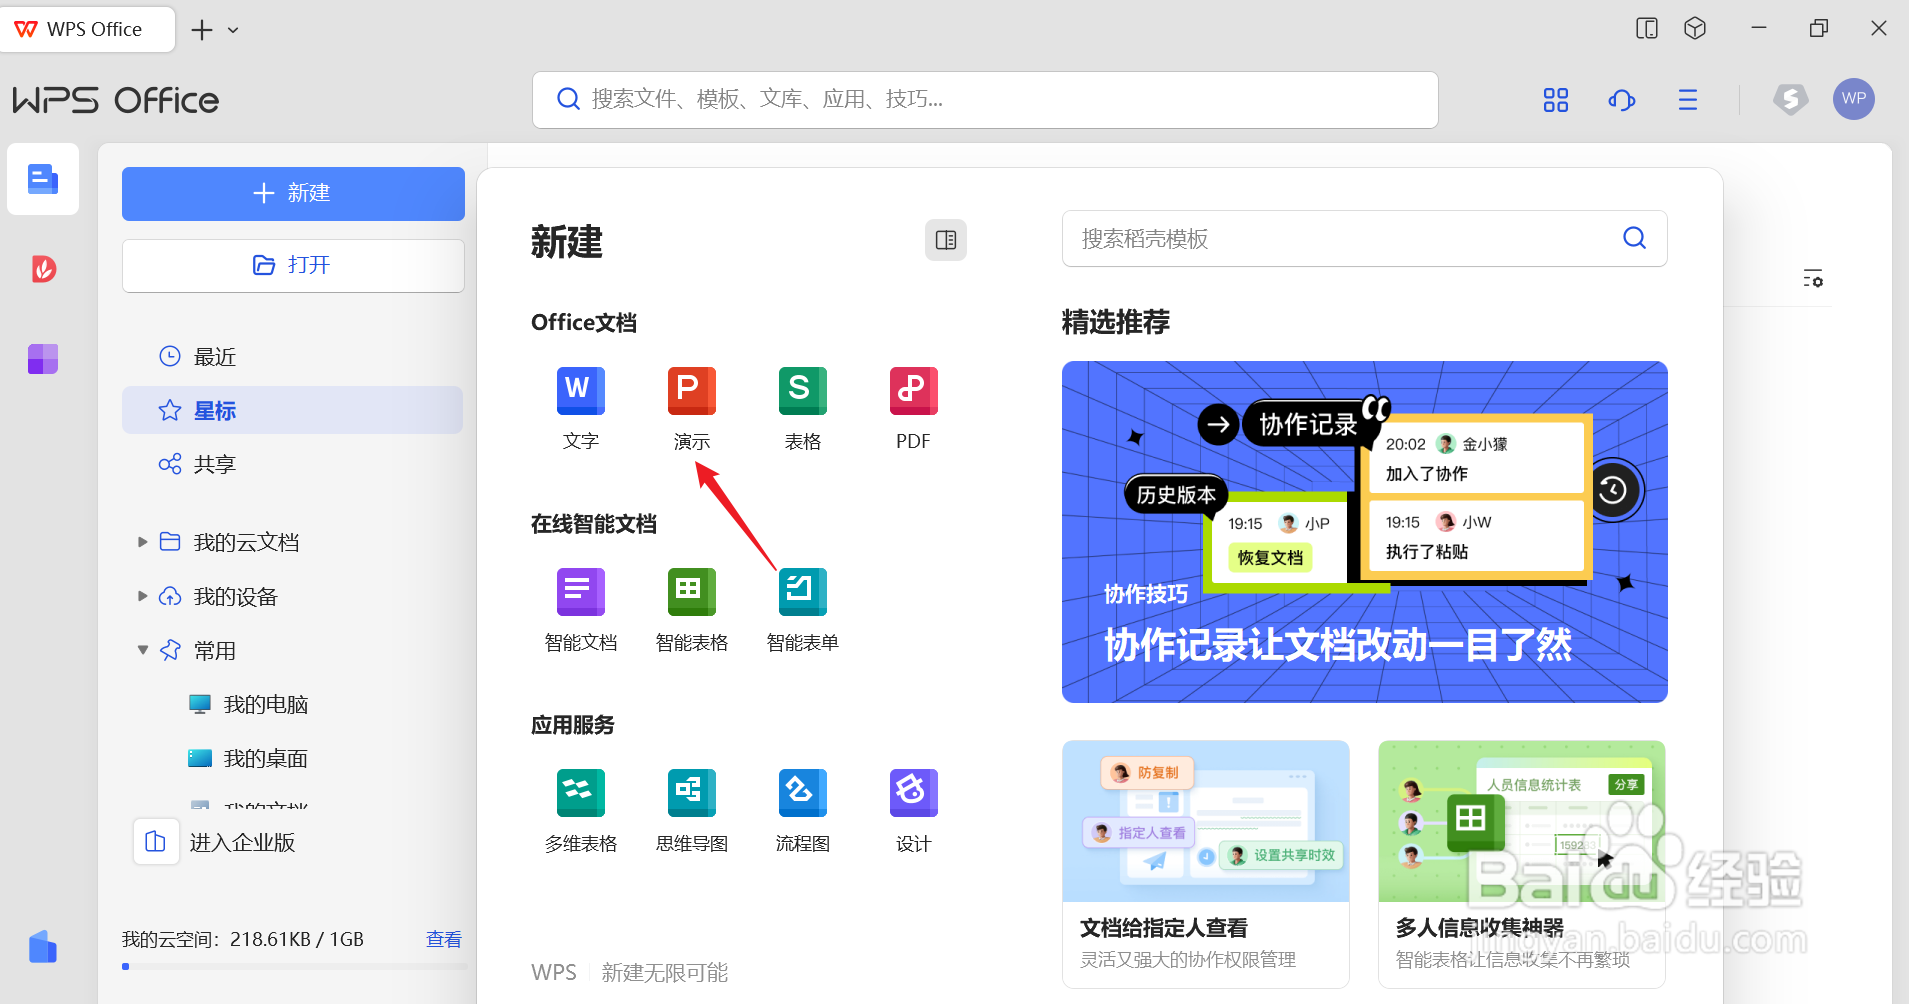Toggle the new-panel layout icon beside 新建
1909x1004 pixels.
[945, 240]
